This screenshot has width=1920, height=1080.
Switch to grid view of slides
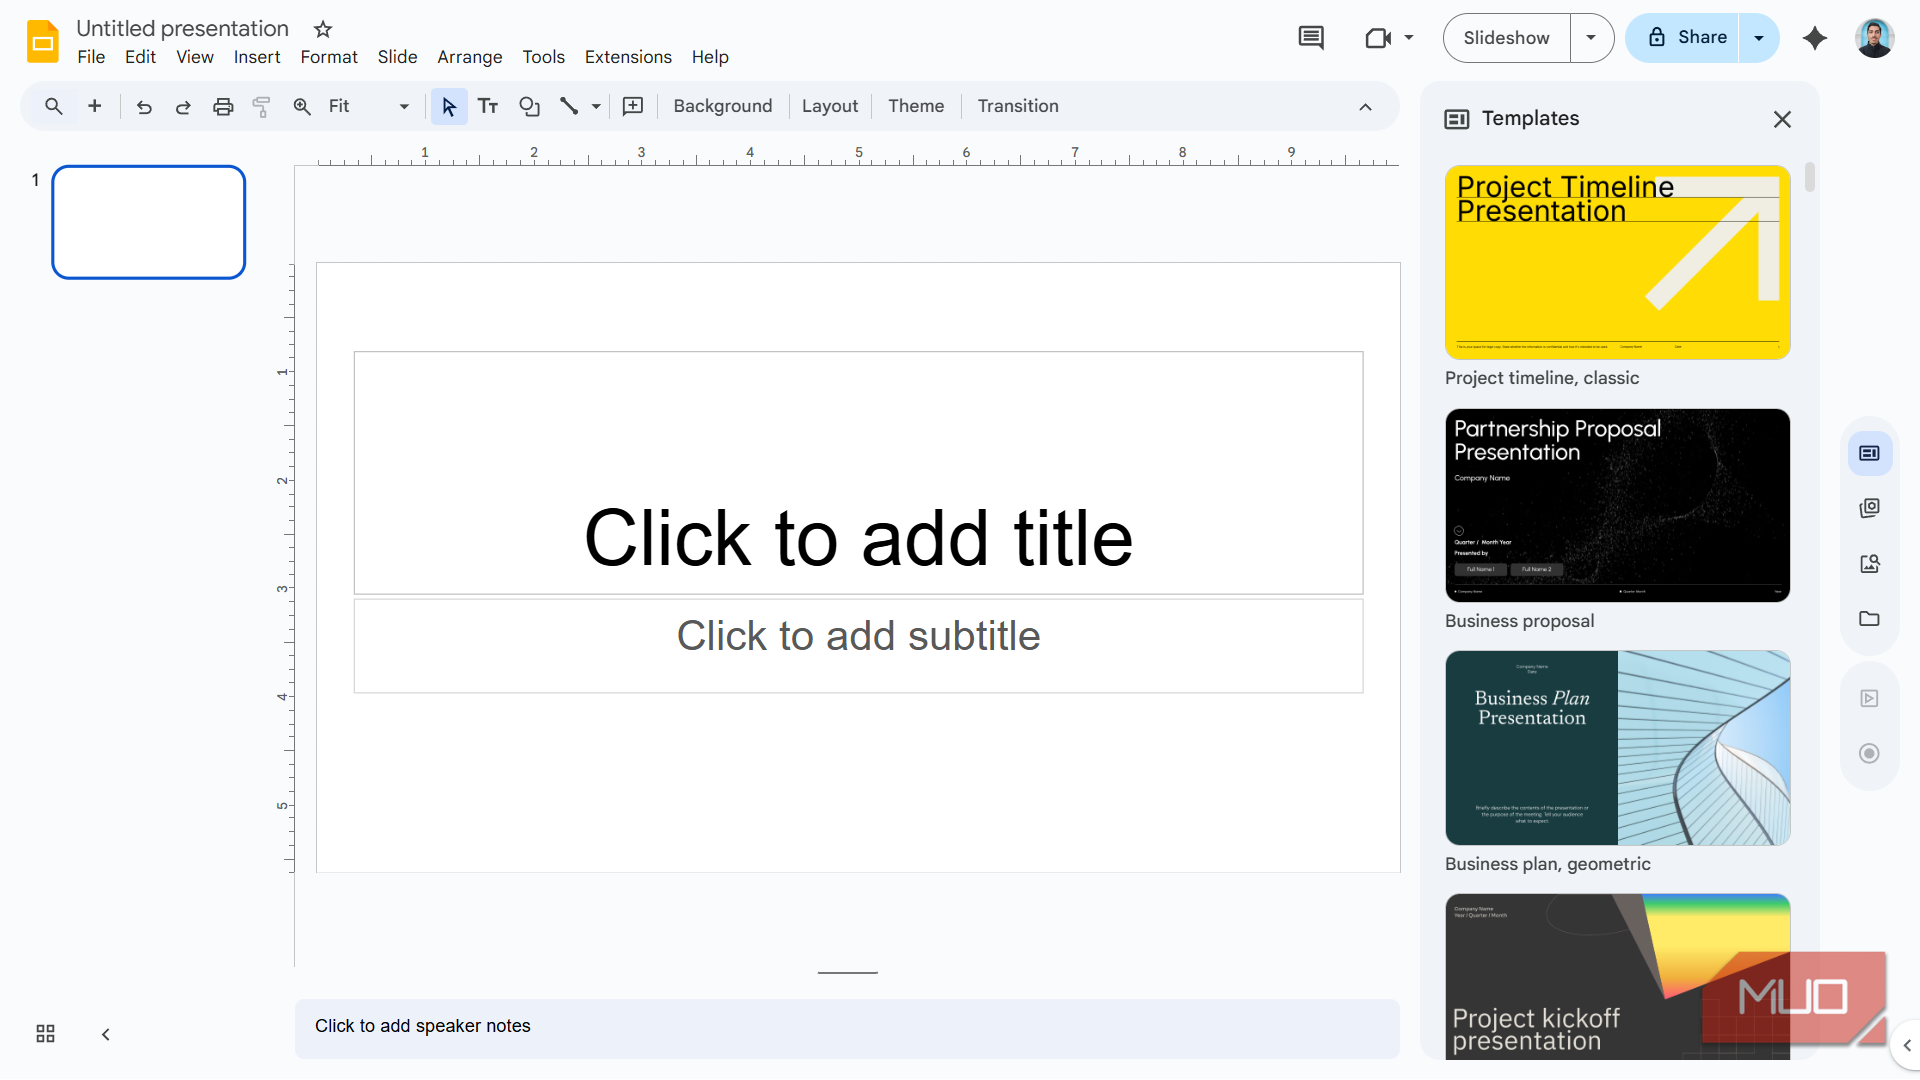[x=44, y=1033]
